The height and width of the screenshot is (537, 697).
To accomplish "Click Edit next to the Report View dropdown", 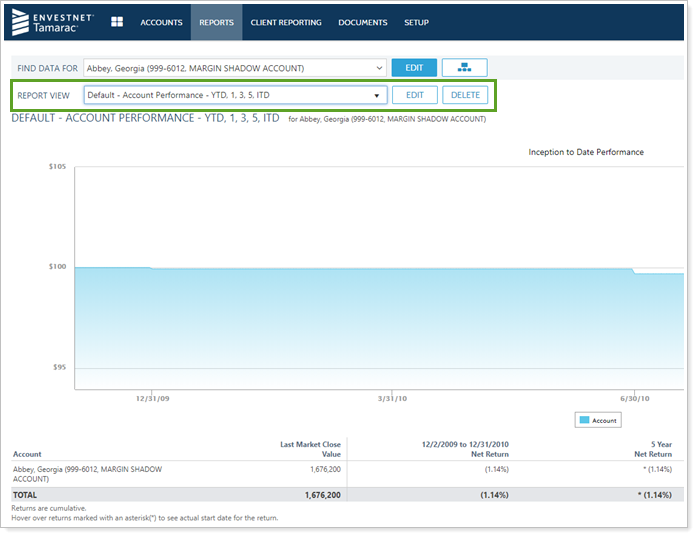I will tap(414, 95).
